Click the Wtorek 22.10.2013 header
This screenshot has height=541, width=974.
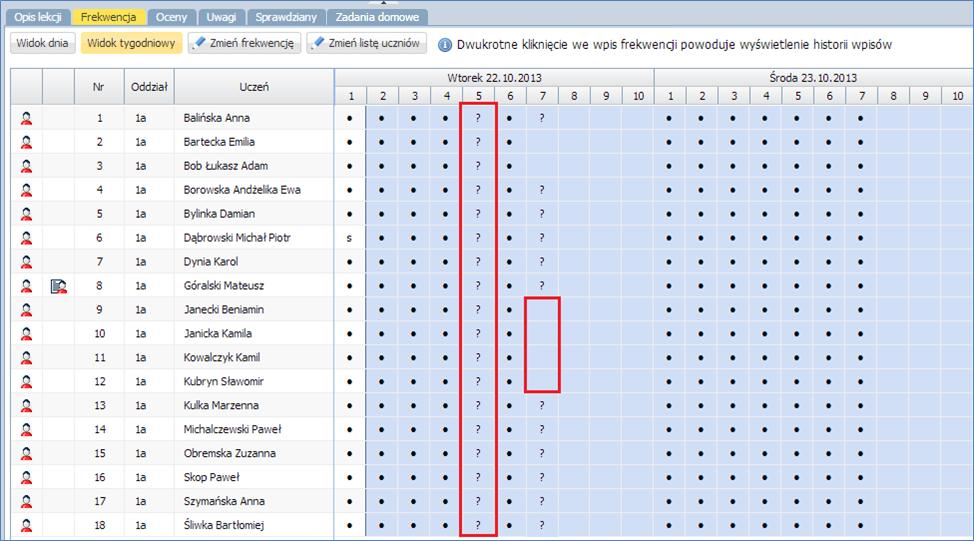[494, 78]
